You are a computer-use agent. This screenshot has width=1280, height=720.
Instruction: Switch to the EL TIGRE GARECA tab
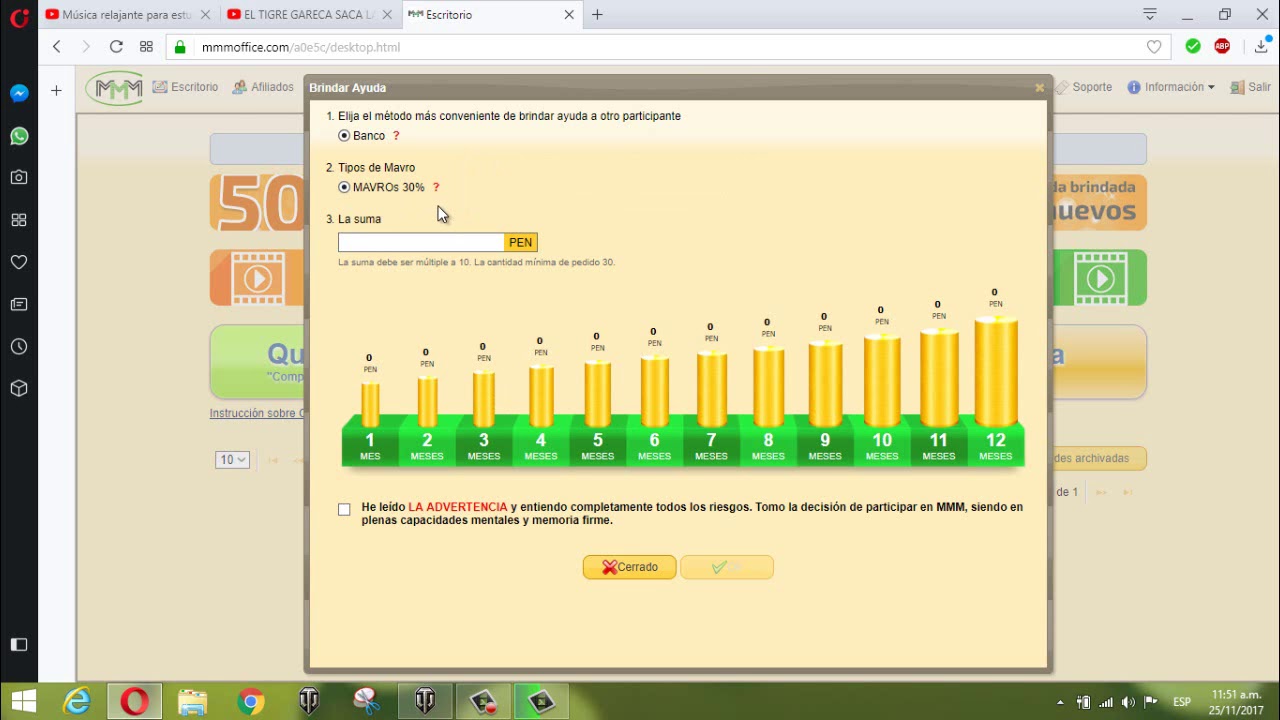(310, 15)
